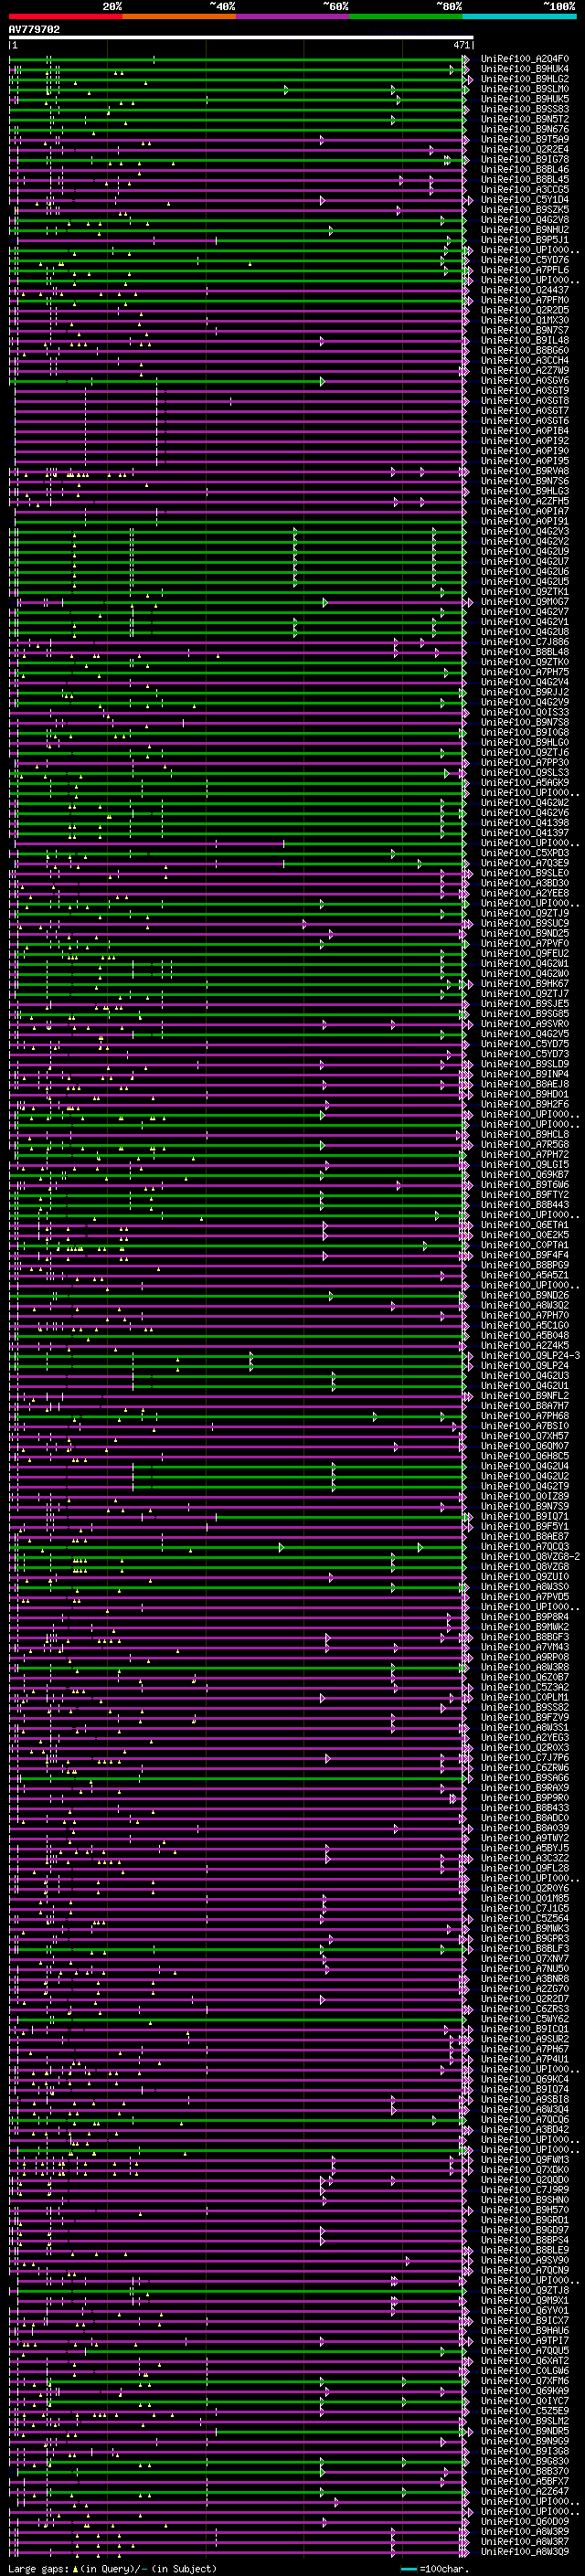Select the UniRef100_C5YD76 label
The image size is (585, 2576).
525,260
